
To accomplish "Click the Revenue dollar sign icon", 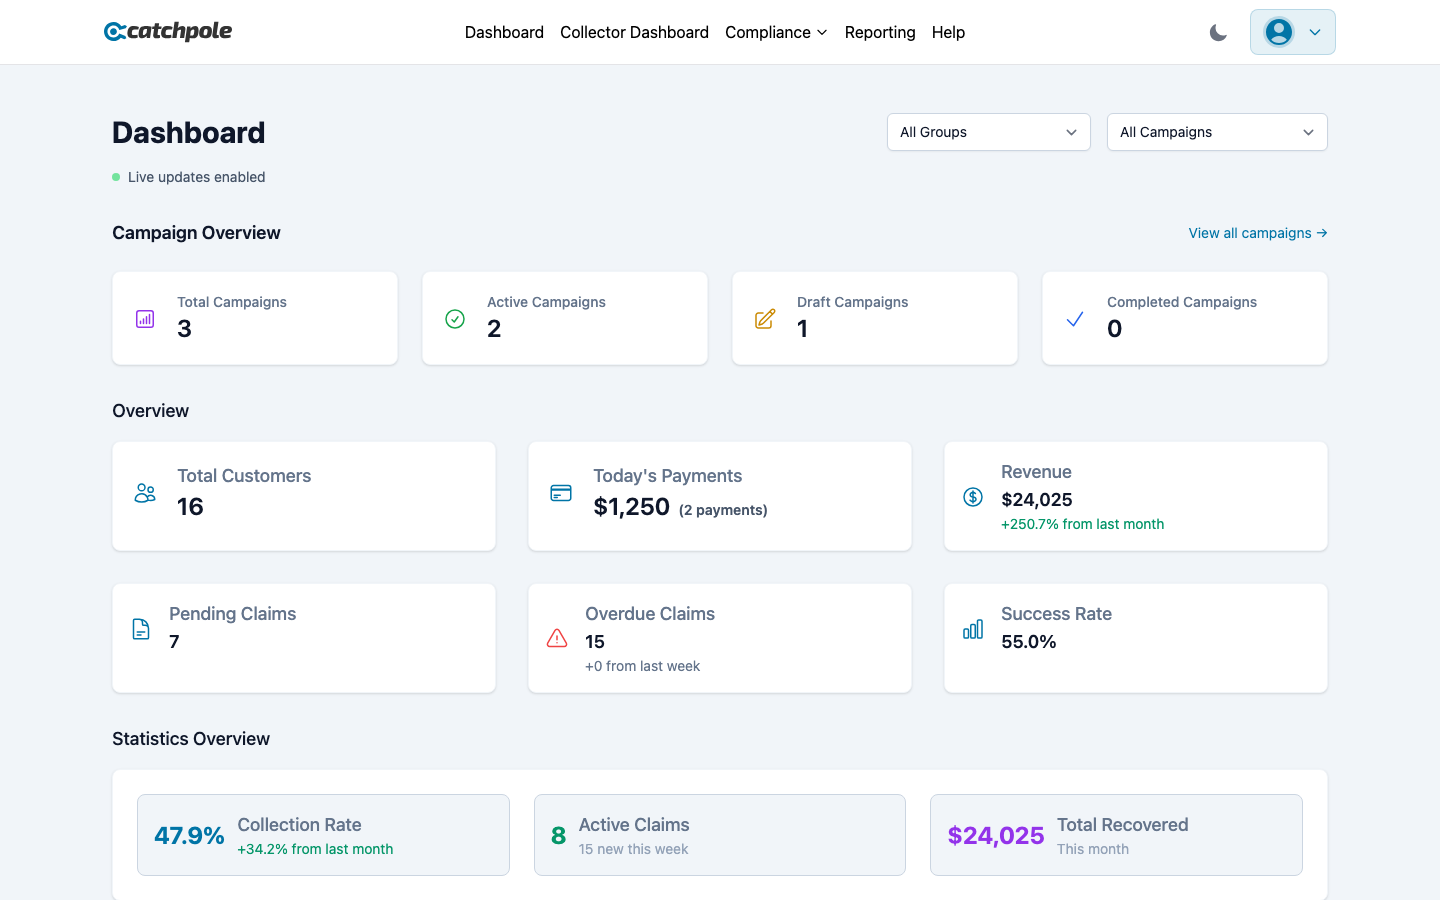I will 972,496.
